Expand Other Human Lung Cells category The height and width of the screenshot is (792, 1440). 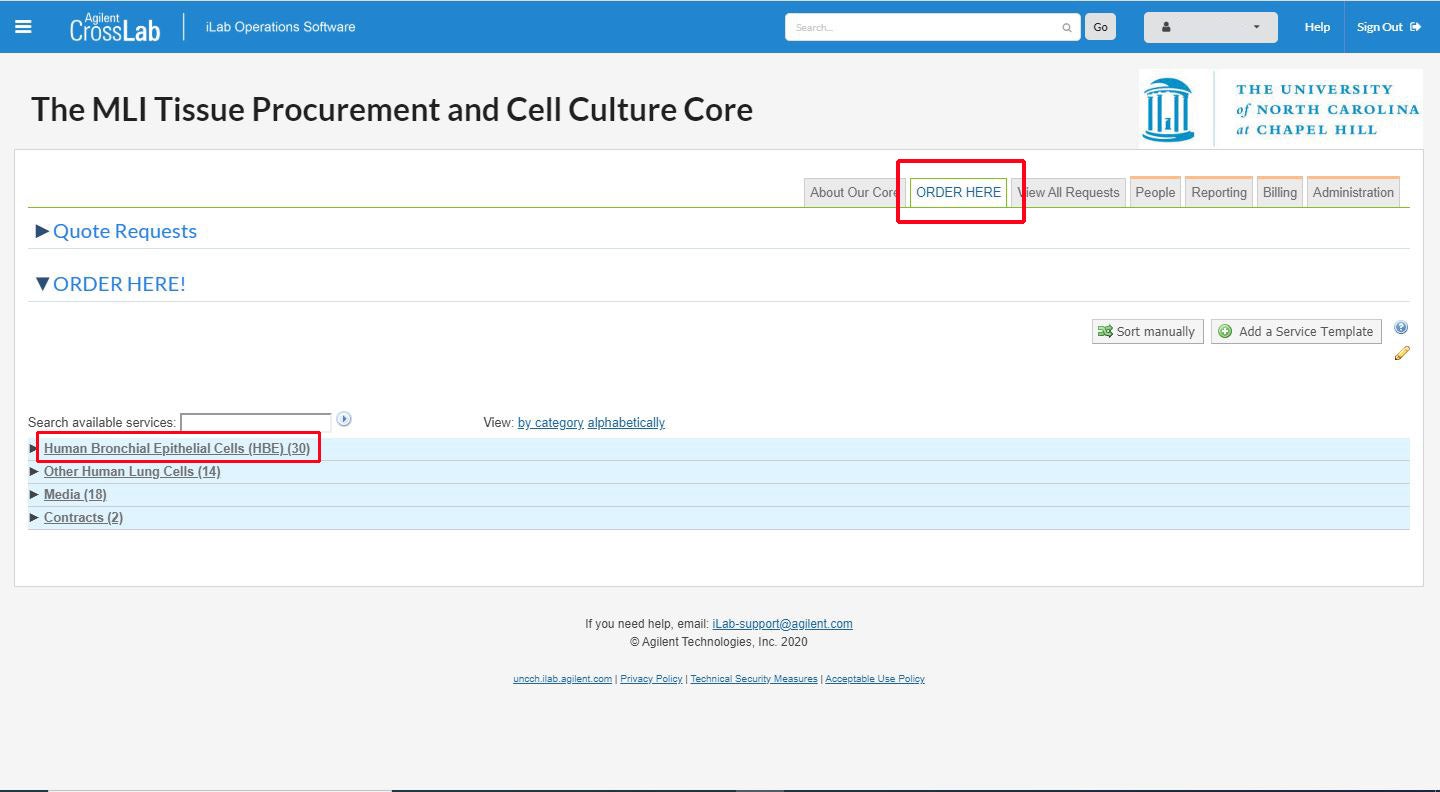pos(131,472)
